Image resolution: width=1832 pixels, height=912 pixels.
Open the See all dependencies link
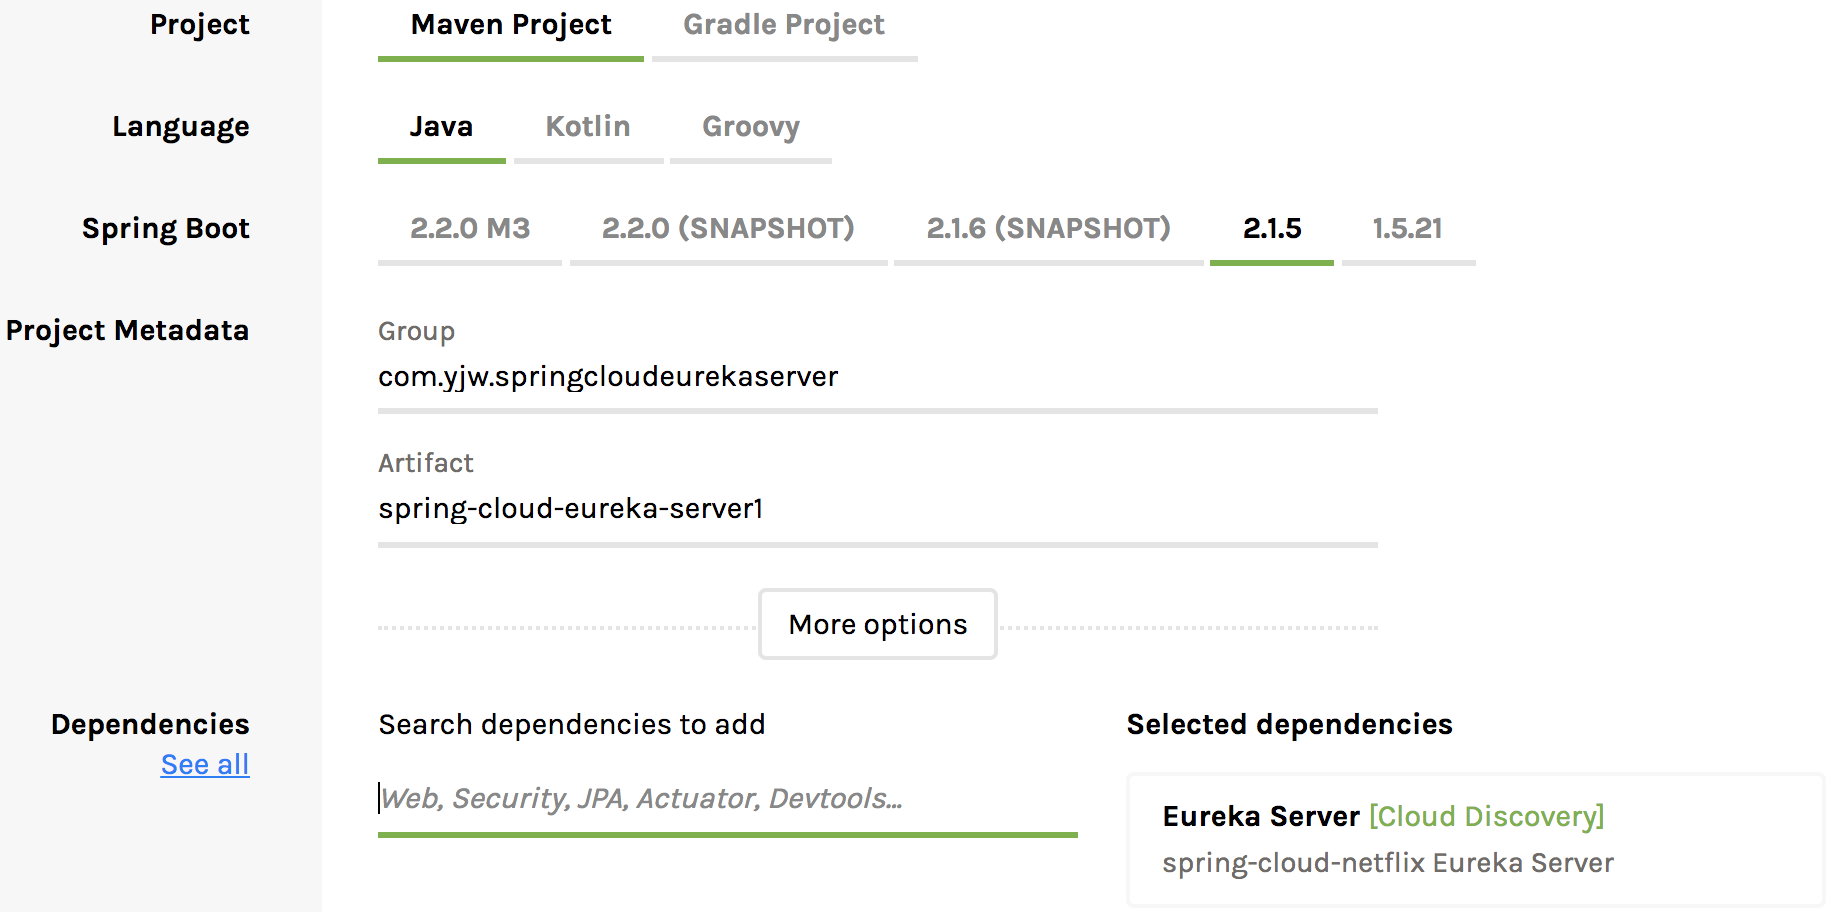pyautogui.click(x=205, y=765)
